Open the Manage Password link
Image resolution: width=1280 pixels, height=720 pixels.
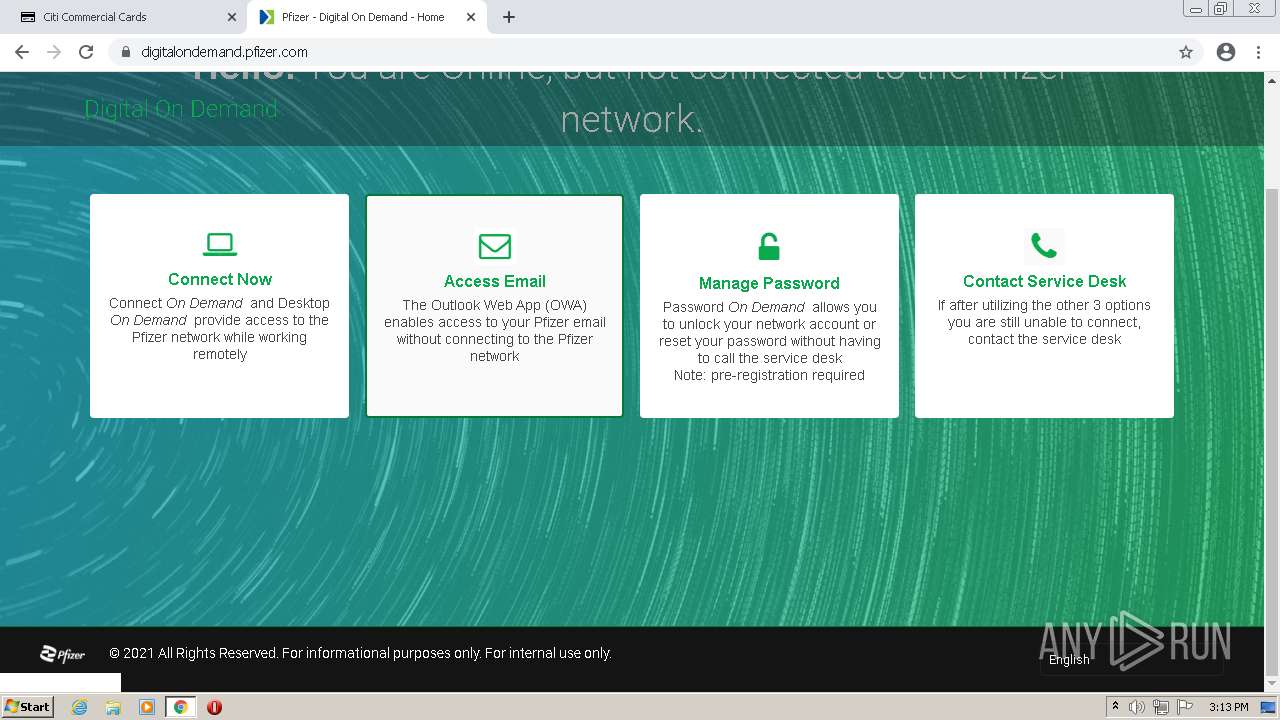769,283
